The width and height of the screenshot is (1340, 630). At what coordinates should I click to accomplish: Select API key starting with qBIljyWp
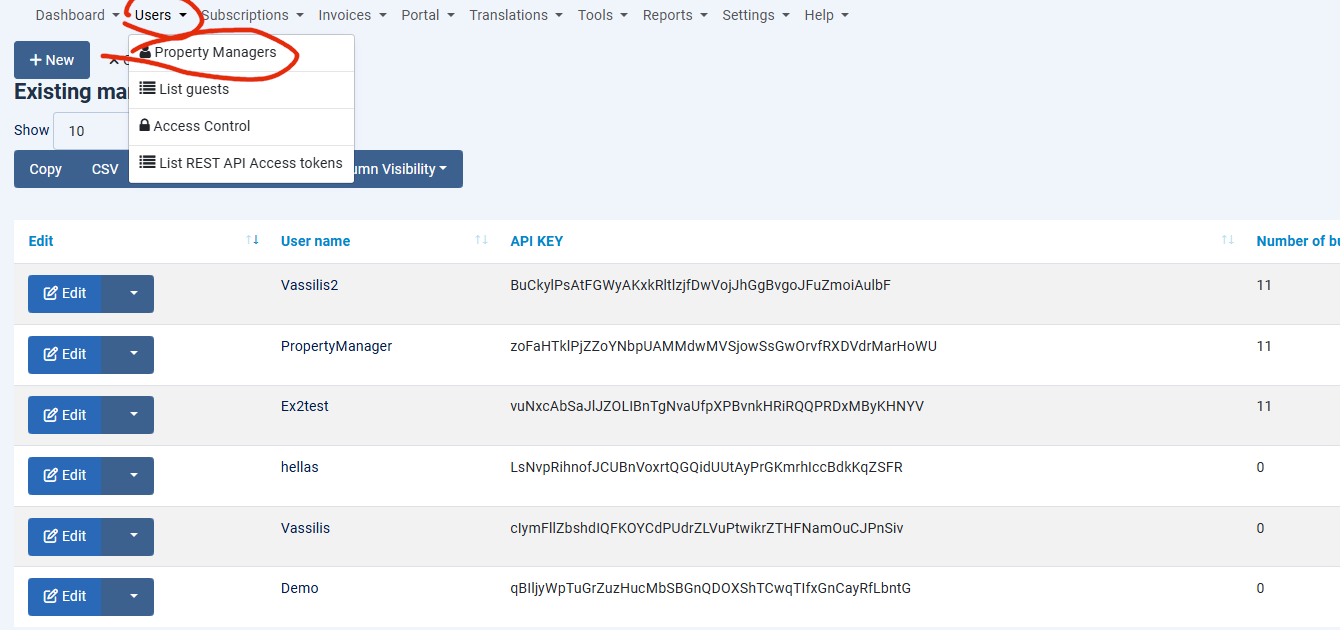[710, 588]
